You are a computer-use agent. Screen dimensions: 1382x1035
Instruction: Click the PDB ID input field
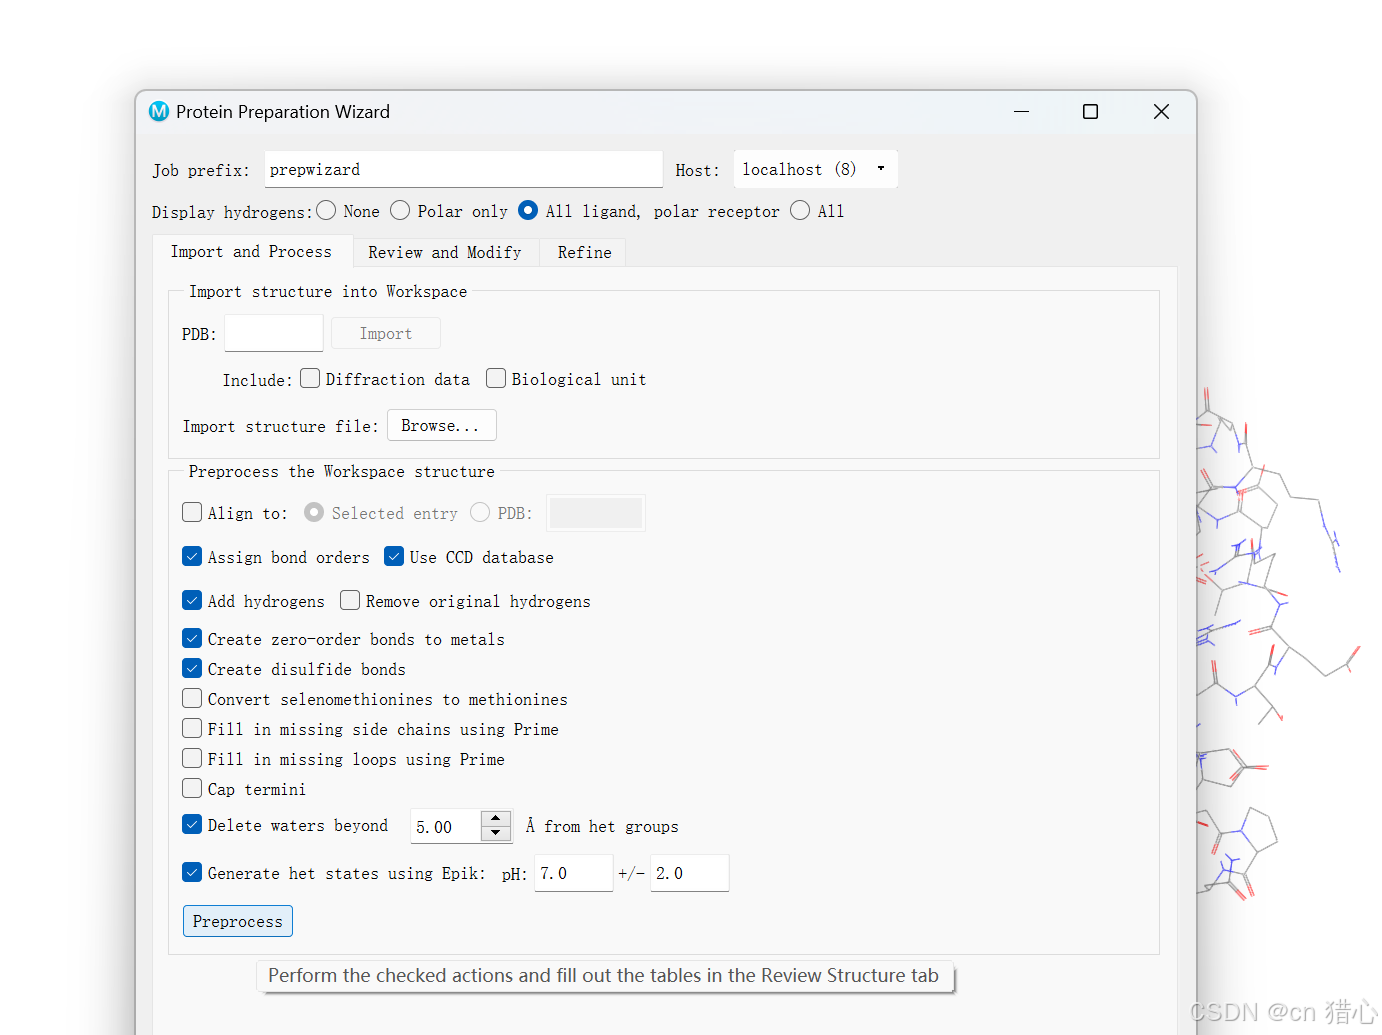[x=274, y=333]
